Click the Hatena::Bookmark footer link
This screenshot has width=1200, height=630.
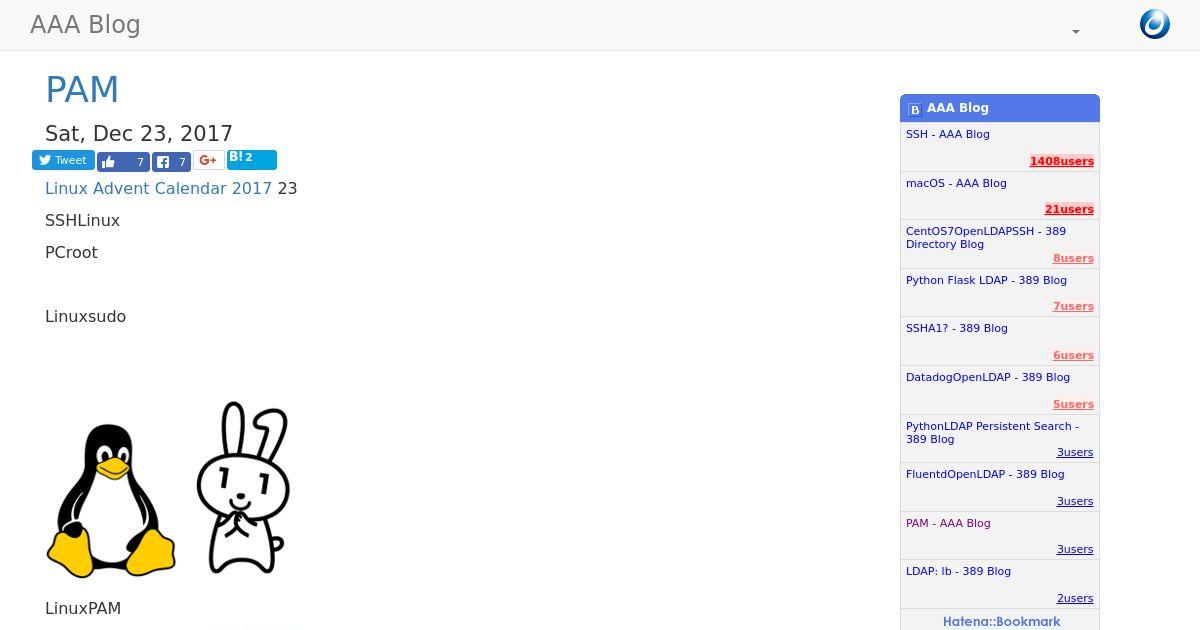(x=1001, y=621)
